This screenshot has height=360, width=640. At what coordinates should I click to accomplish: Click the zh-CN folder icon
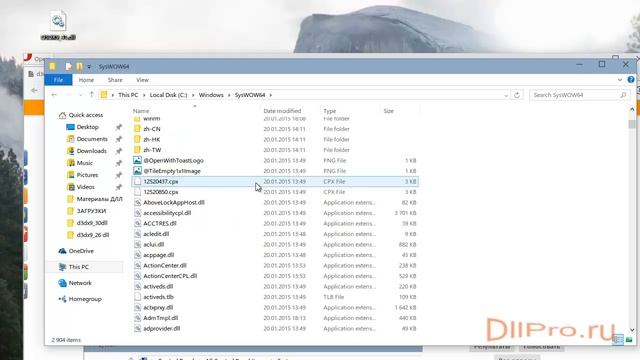(137, 129)
